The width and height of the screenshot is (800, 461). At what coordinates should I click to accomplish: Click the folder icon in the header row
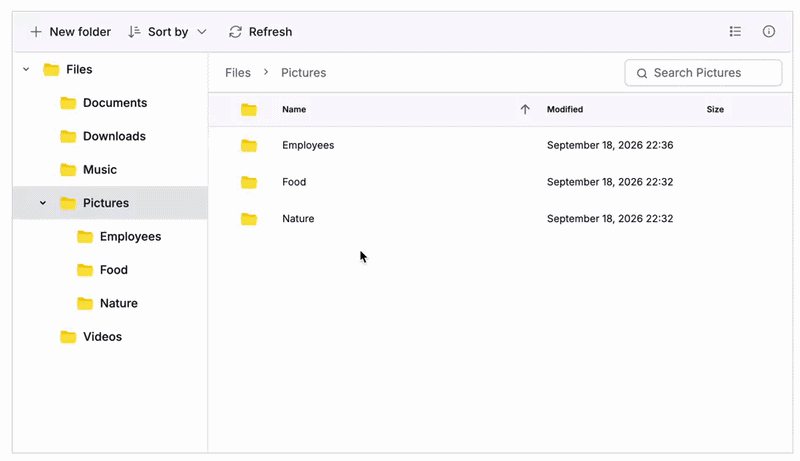click(249, 110)
